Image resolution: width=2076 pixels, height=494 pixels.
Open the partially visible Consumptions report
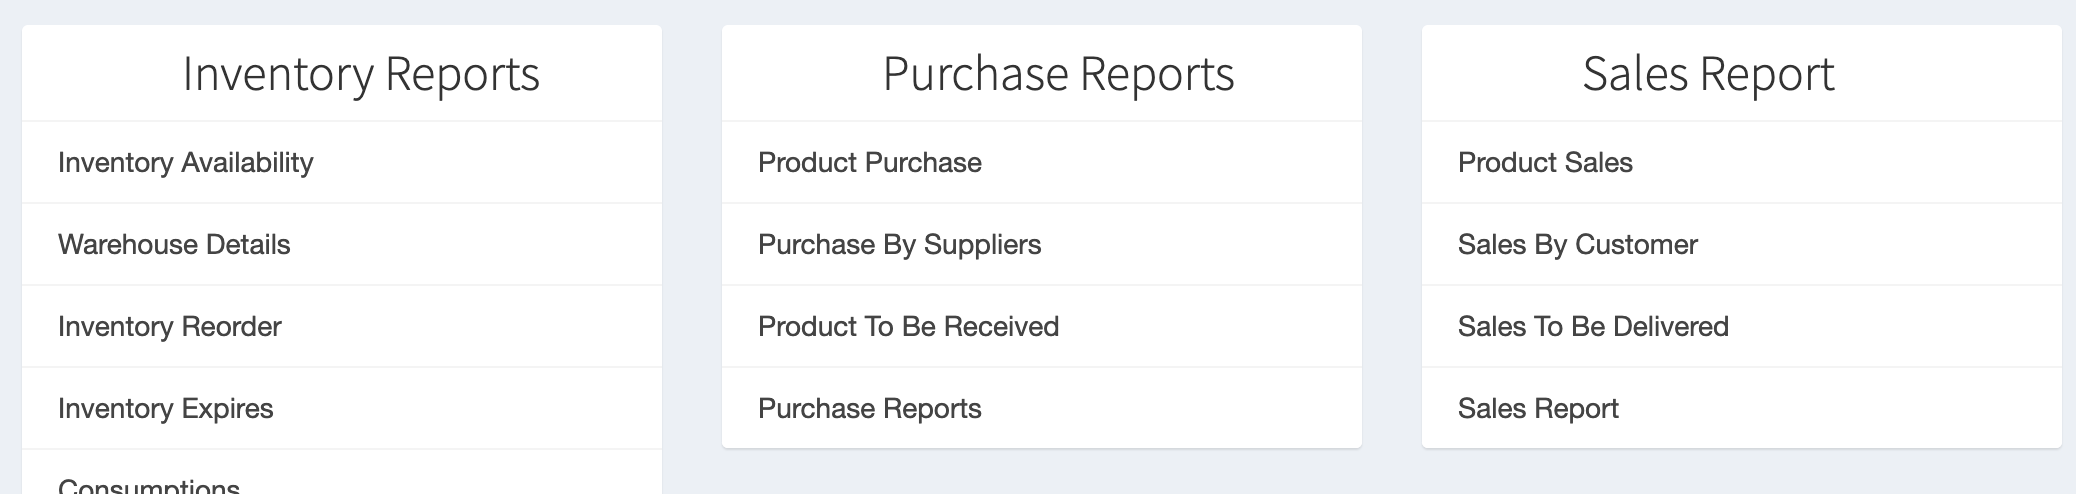149,485
